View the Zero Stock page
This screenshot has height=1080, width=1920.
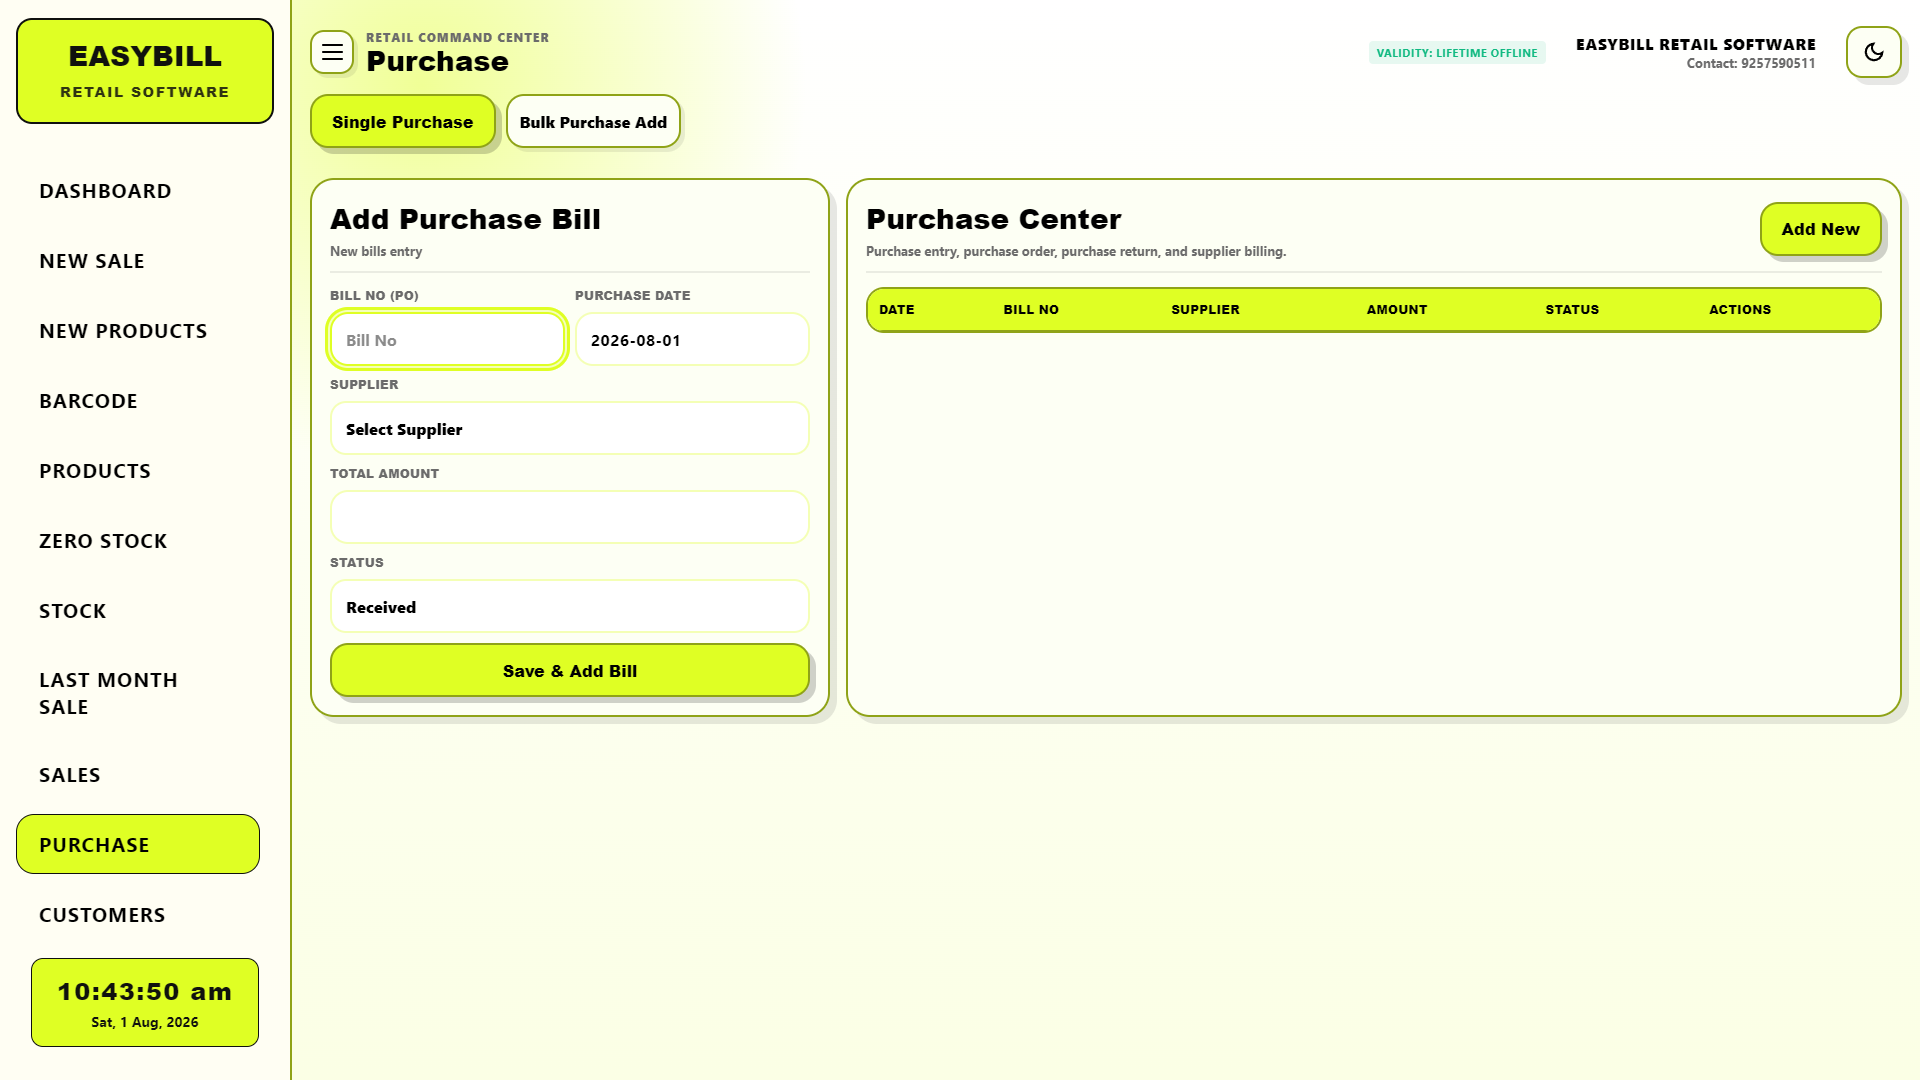(138, 541)
